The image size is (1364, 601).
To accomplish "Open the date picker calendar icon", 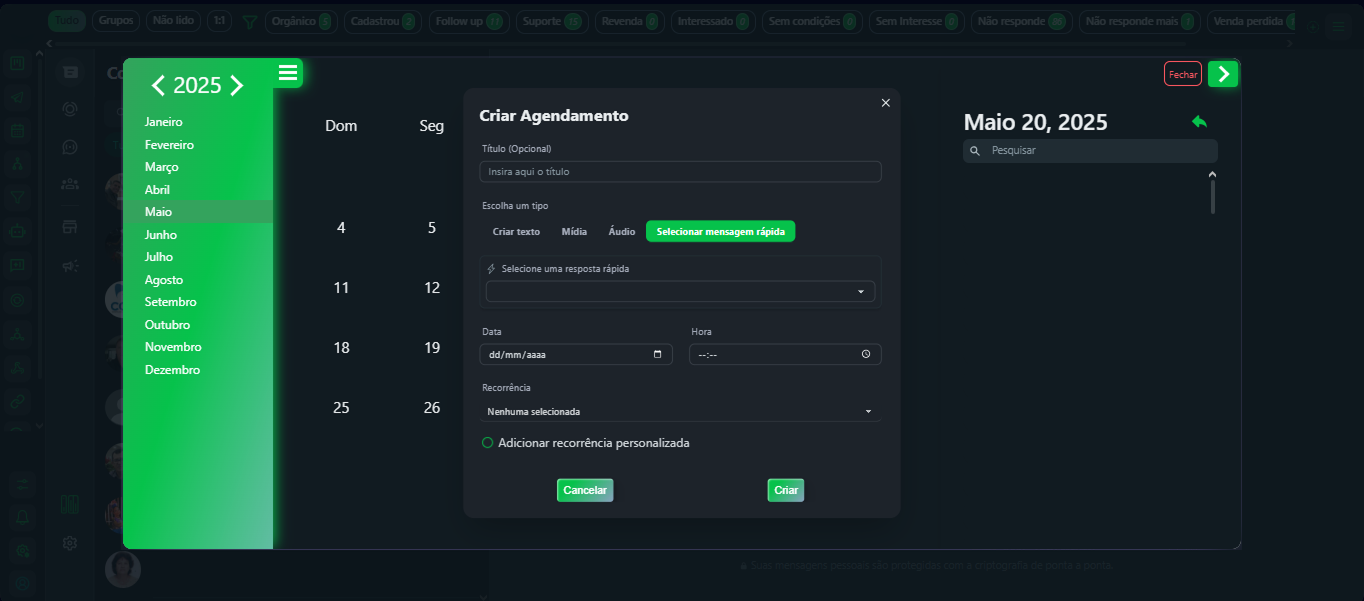I will click(657, 354).
